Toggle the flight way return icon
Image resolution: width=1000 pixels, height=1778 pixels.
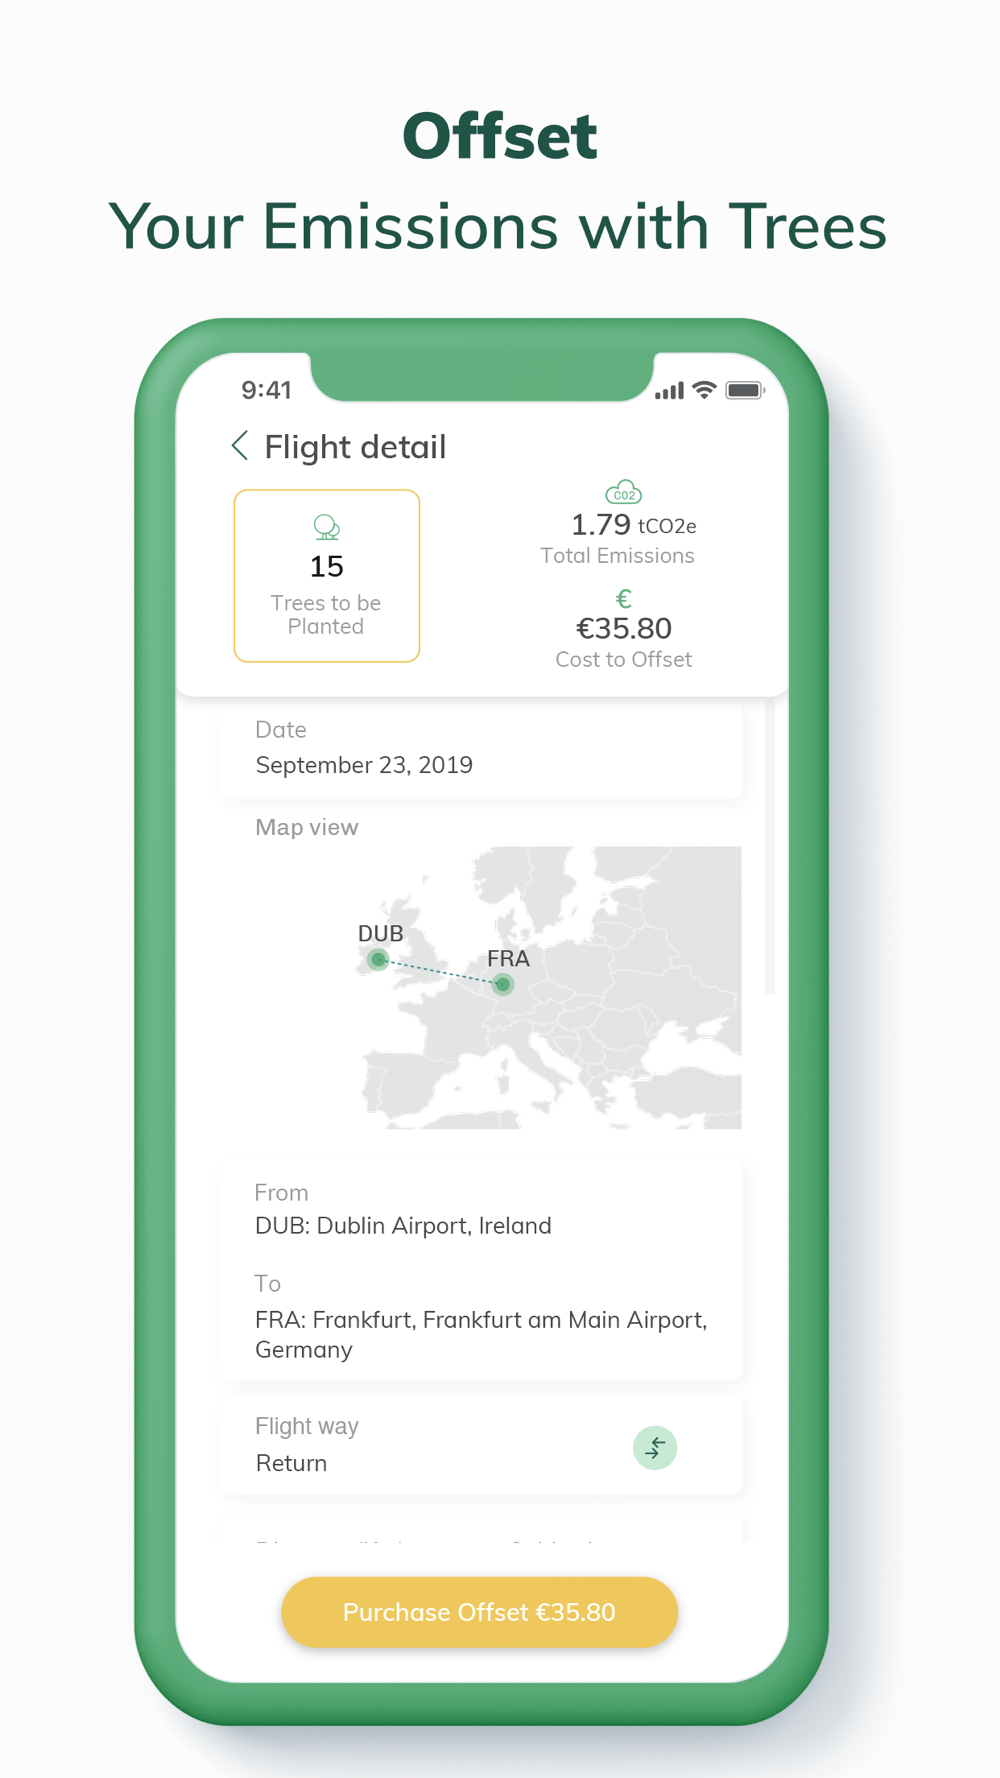(x=655, y=1447)
